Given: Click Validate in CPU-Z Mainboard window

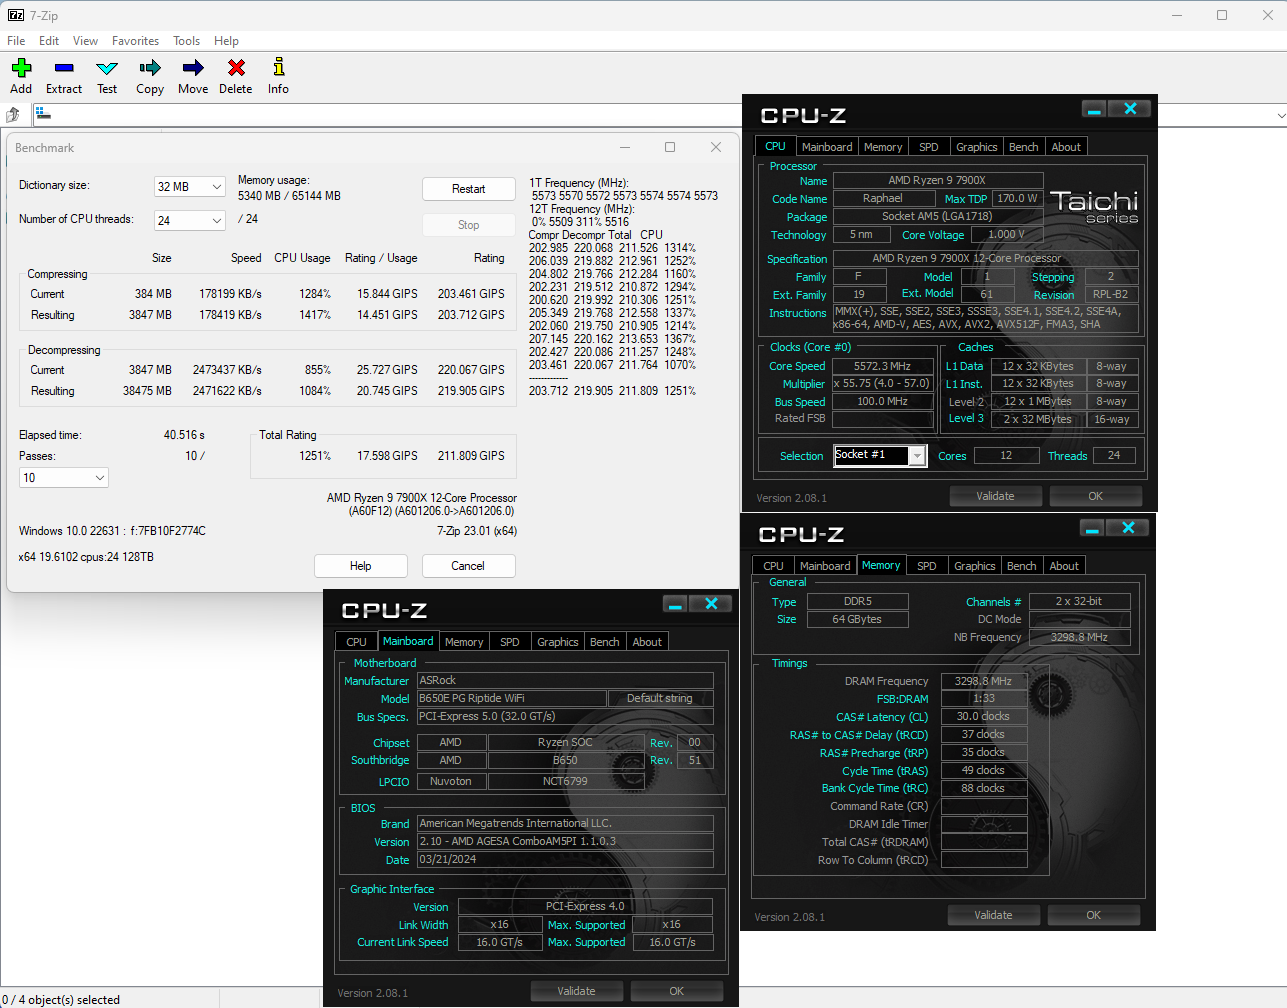Looking at the screenshot, I should (x=576, y=991).
